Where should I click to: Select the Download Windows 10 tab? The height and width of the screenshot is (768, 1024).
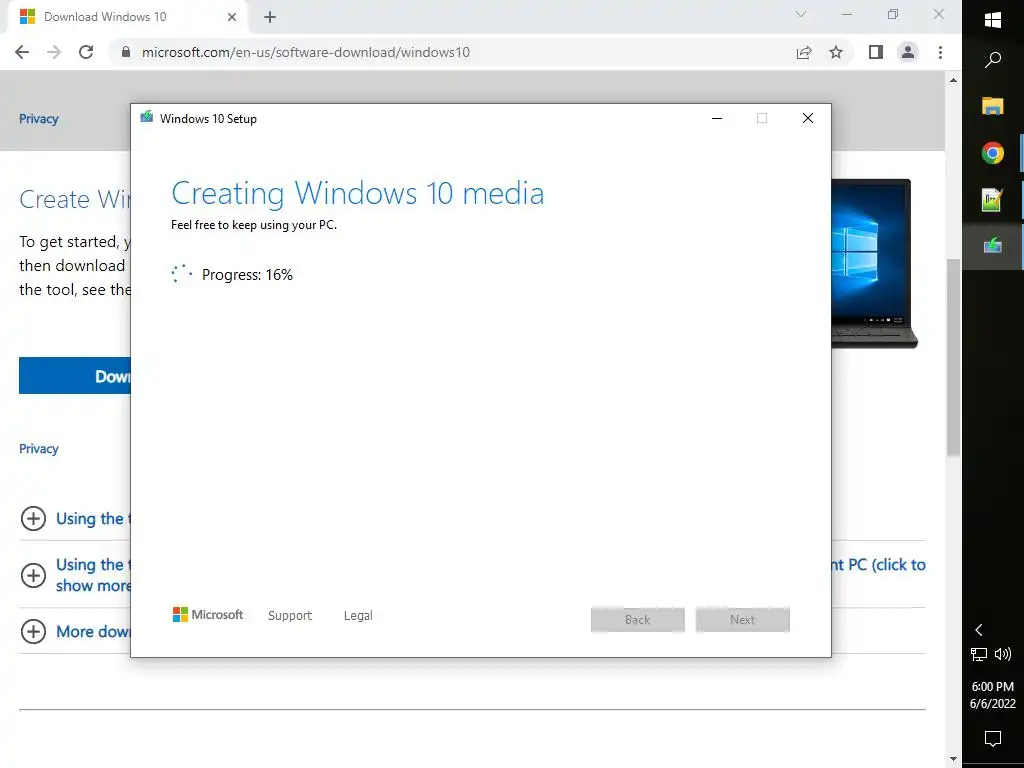click(x=127, y=17)
